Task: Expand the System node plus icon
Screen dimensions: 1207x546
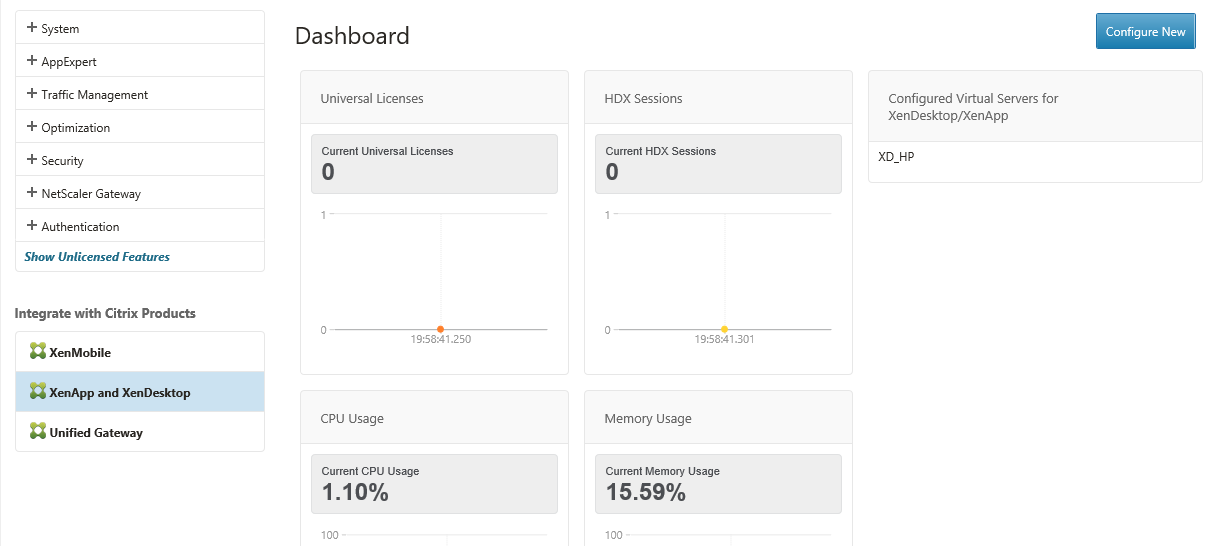Action: click(x=32, y=28)
